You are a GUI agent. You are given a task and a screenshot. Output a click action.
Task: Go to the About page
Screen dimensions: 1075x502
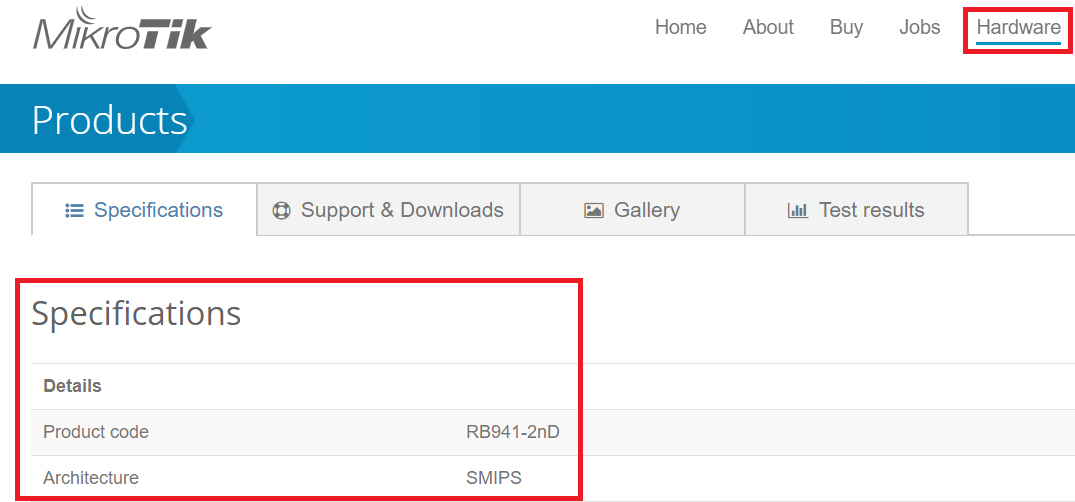pos(768,27)
